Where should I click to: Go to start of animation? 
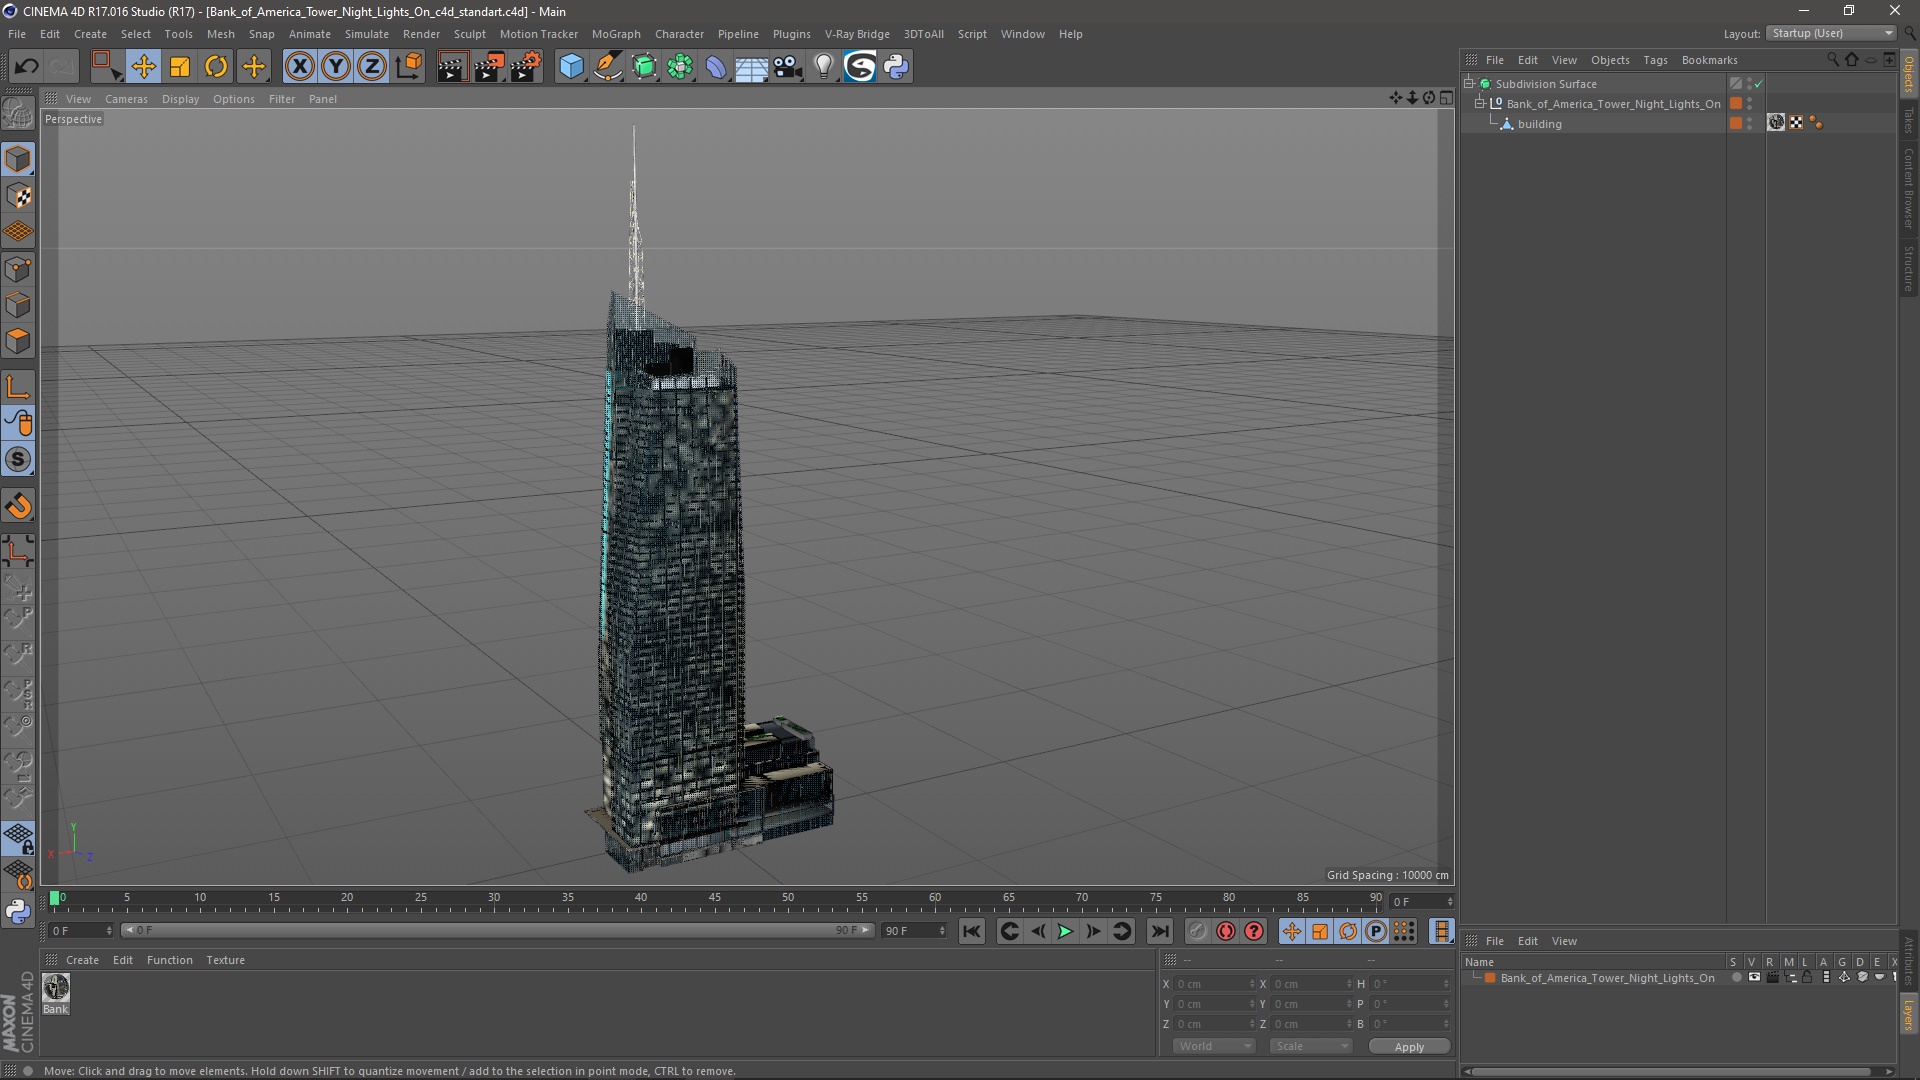[971, 931]
